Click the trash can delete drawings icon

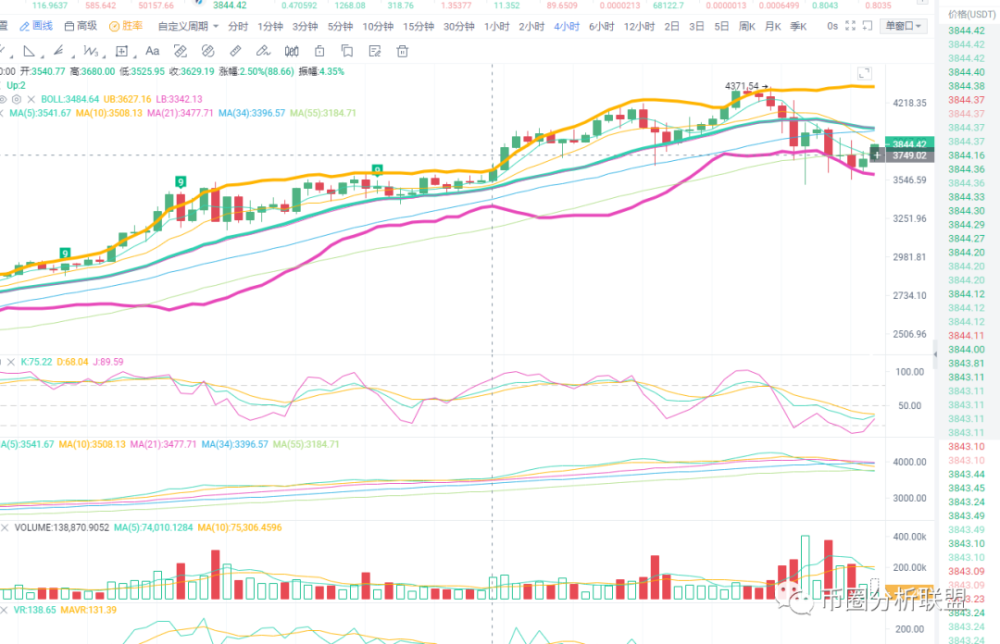(x=402, y=51)
